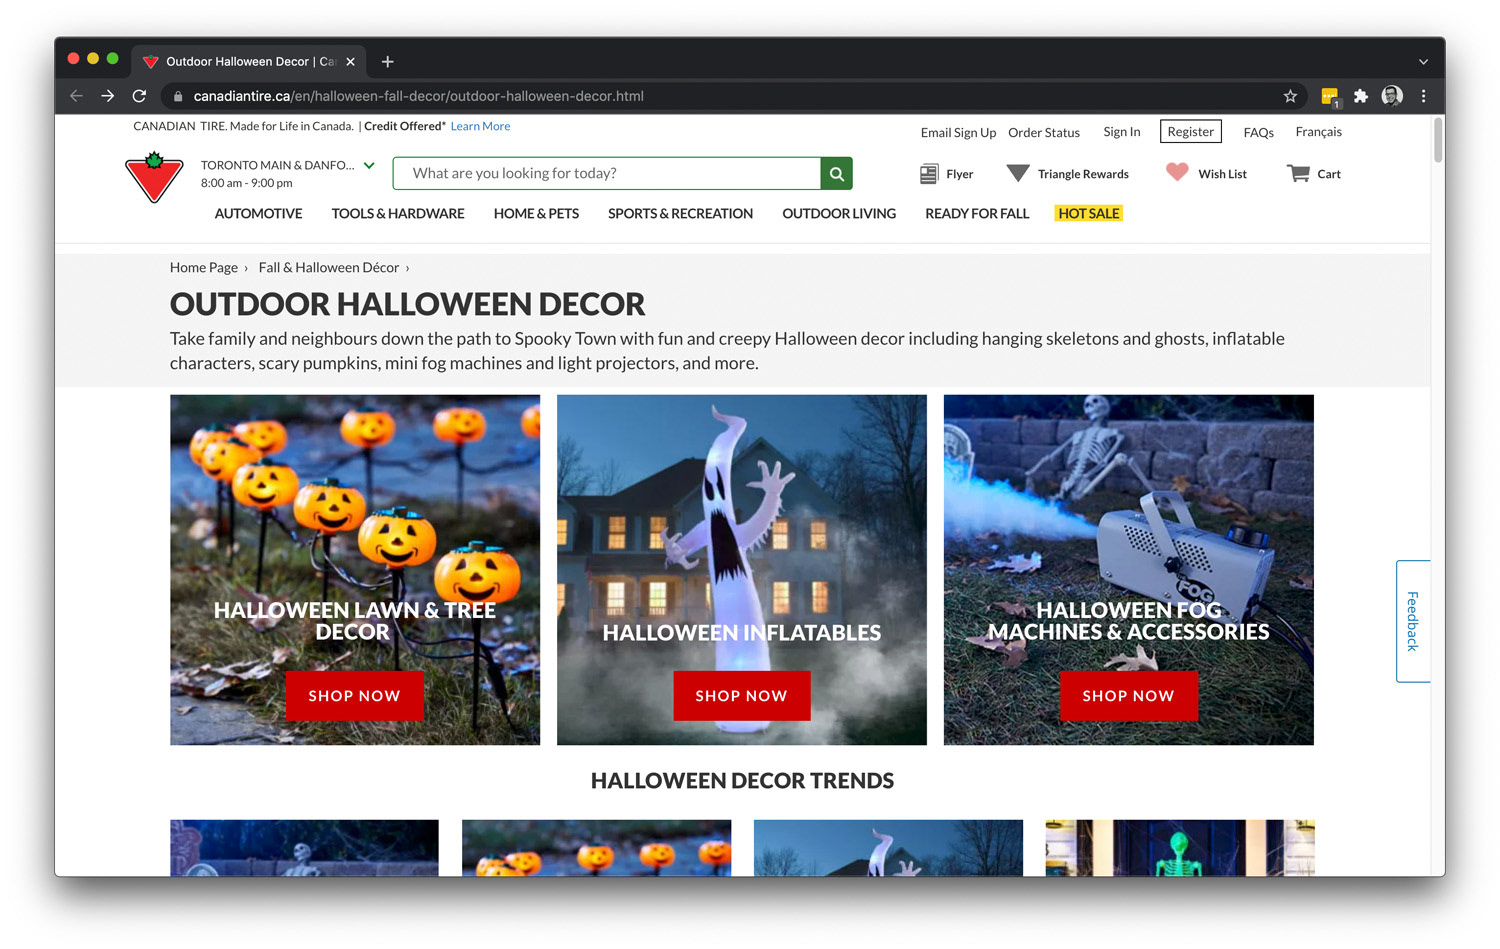Open the Automotive menu
The height and width of the screenshot is (949, 1500).
258,213
